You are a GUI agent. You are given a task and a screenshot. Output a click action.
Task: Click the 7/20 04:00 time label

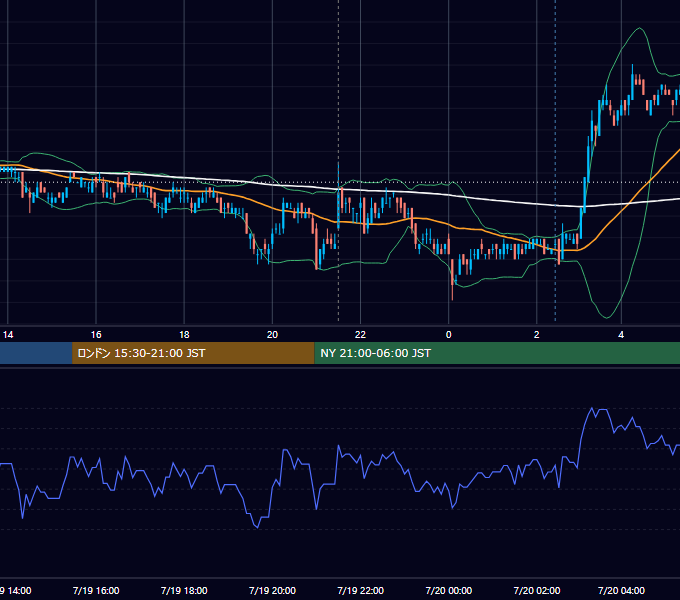621,590
